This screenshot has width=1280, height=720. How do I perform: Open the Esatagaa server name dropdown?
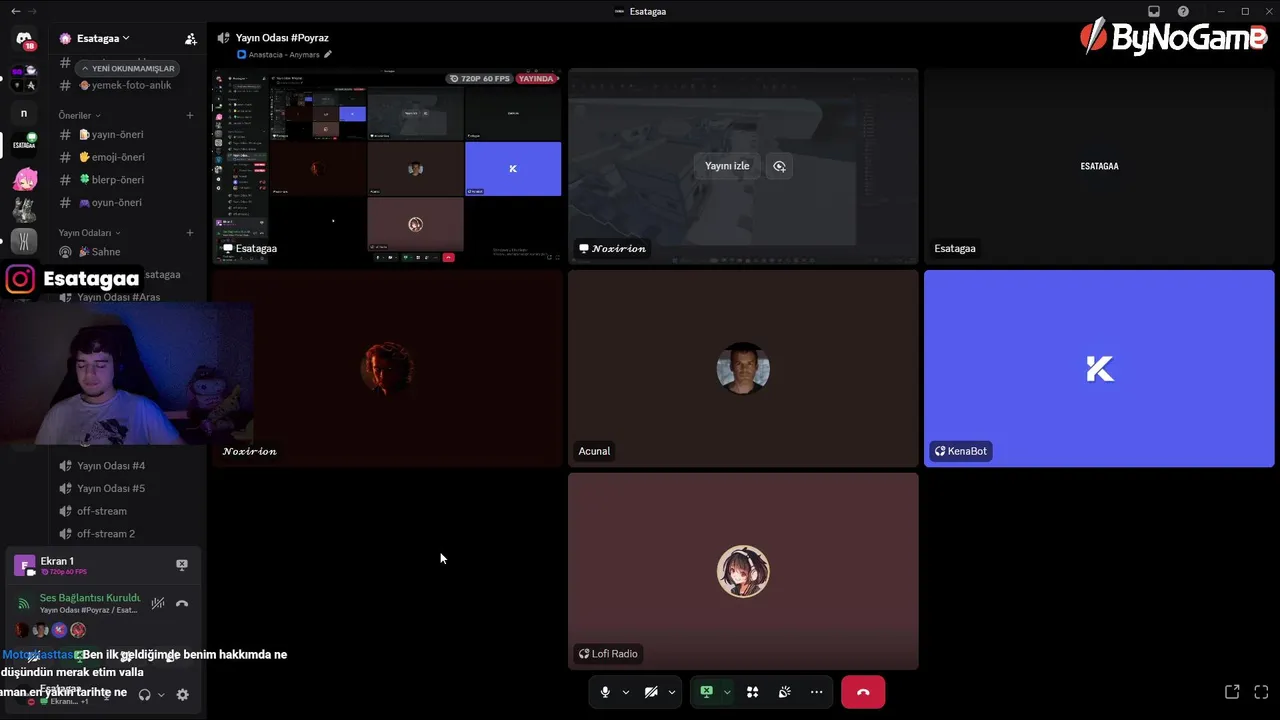click(x=103, y=39)
